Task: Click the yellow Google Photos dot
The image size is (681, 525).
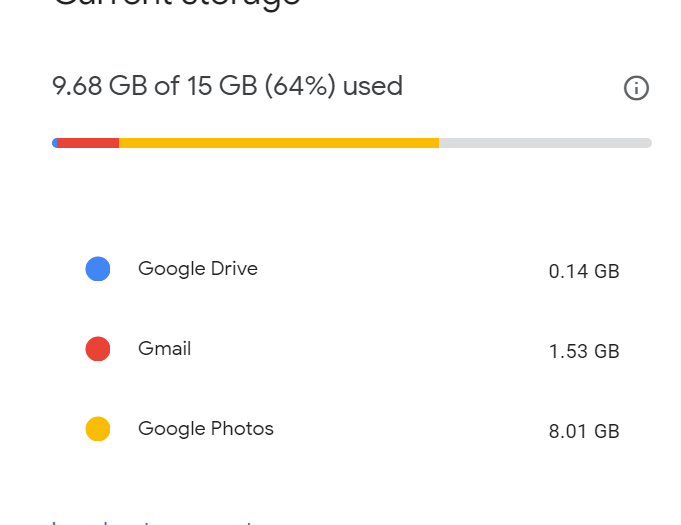Action: pyautogui.click(x=98, y=429)
